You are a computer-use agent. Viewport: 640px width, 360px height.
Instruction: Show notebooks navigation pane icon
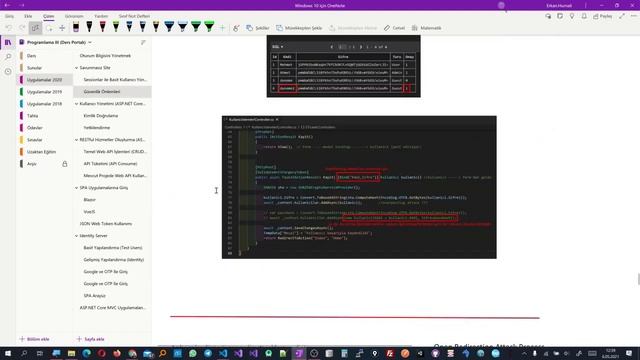tap(8, 42)
